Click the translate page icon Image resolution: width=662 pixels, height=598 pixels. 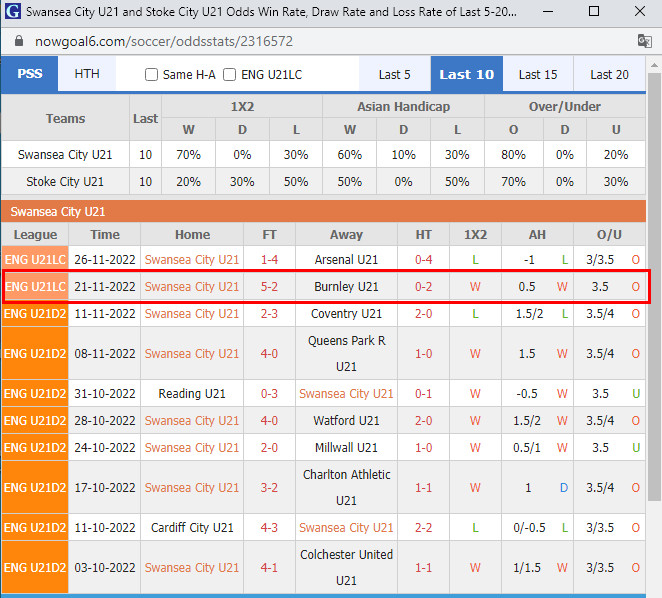click(x=645, y=41)
